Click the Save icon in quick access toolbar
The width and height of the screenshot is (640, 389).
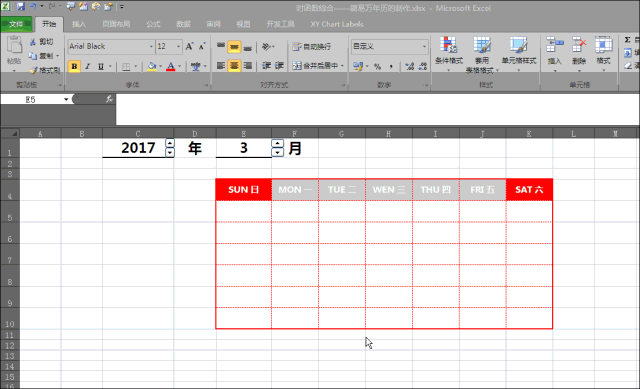20,7
